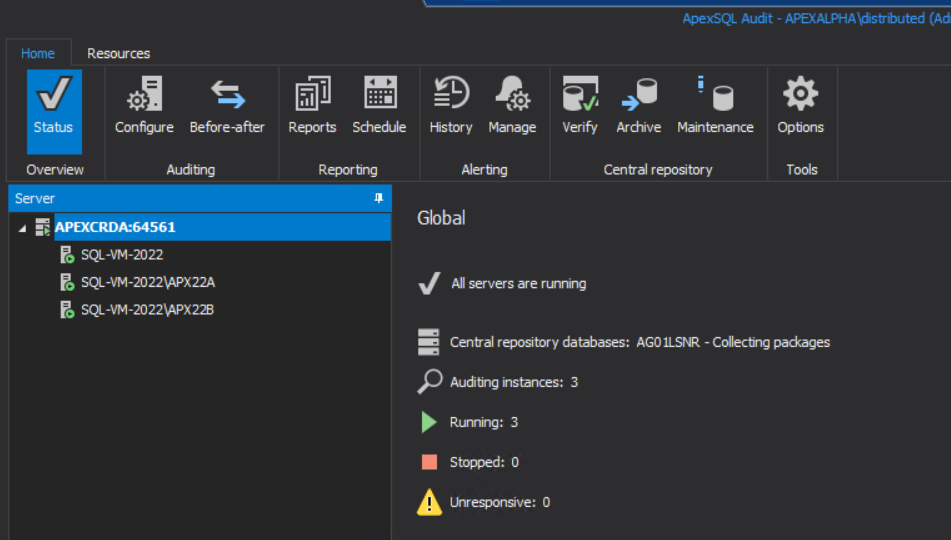Open the Reports icon
The width and height of the screenshot is (951, 540).
coord(312,93)
